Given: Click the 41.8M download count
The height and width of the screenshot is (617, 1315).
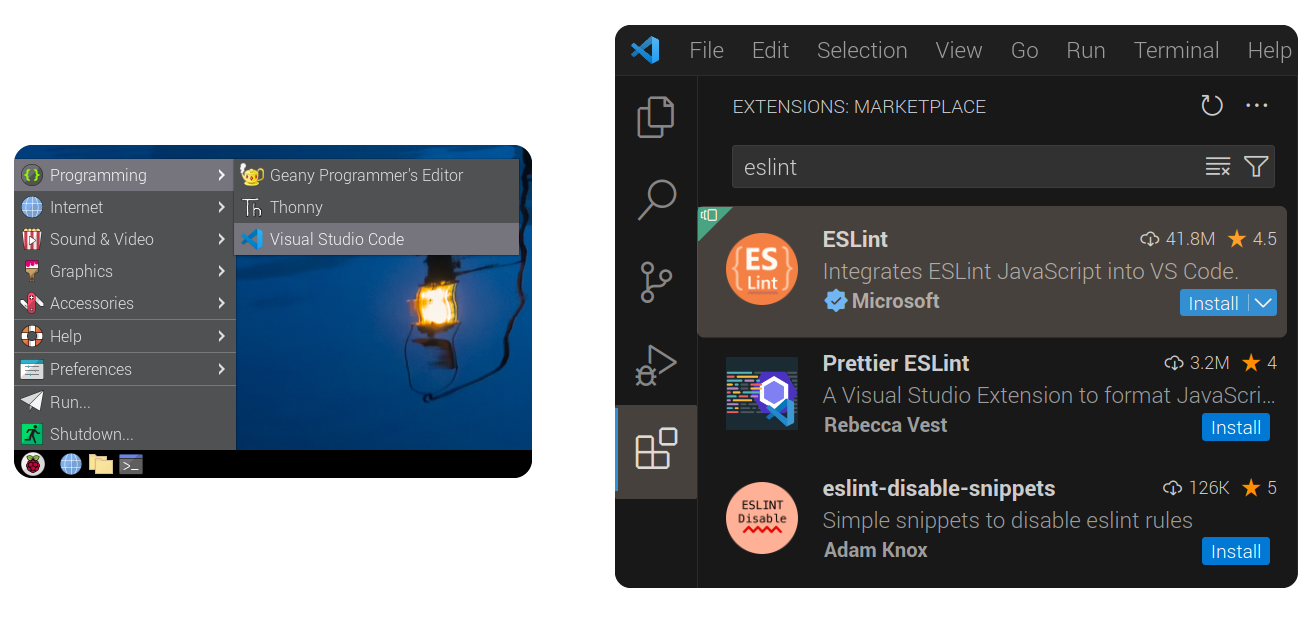Looking at the screenshot, I should (1178, 239).
